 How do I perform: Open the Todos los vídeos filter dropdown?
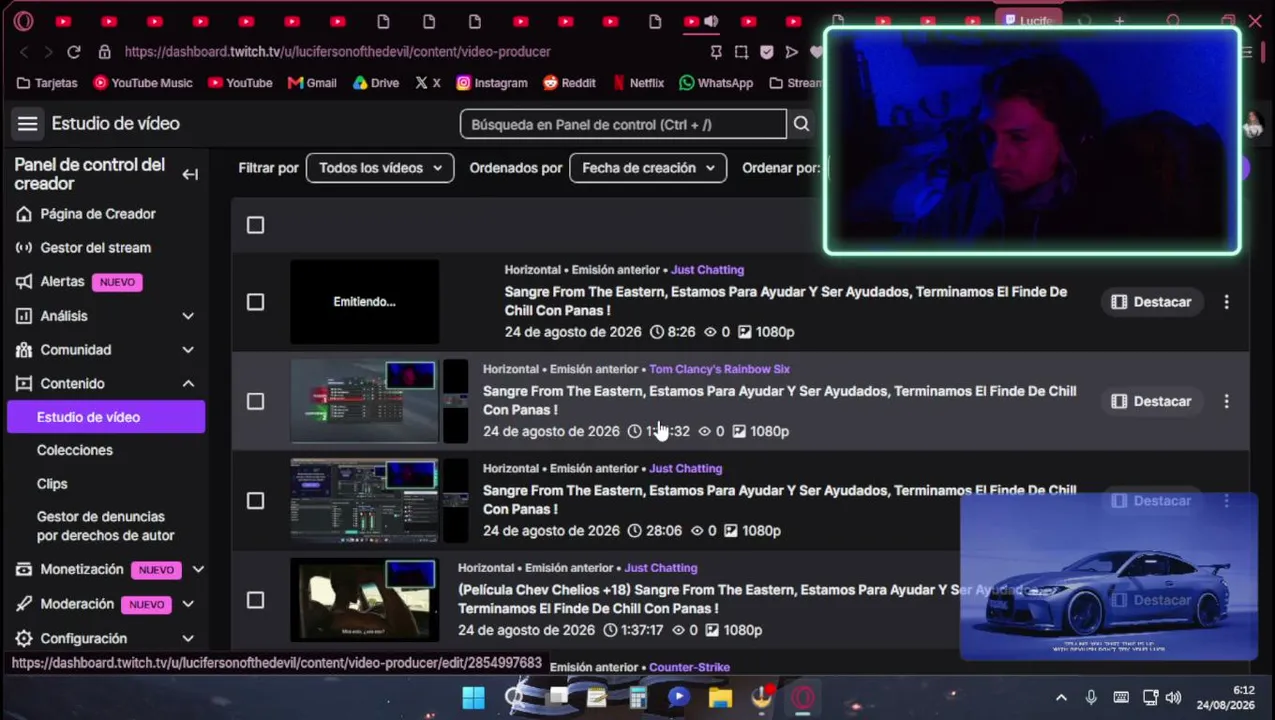380,168
